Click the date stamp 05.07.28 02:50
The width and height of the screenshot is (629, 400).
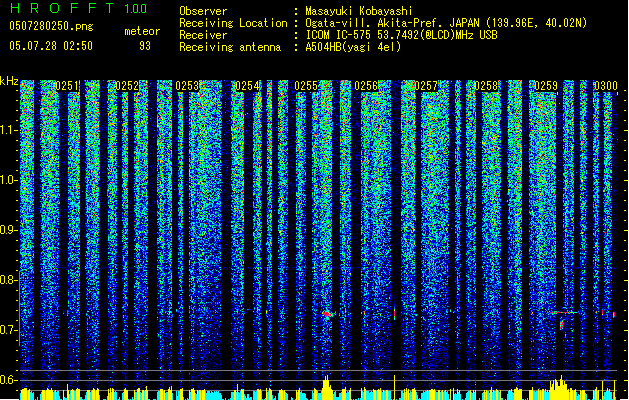point(51,46)
